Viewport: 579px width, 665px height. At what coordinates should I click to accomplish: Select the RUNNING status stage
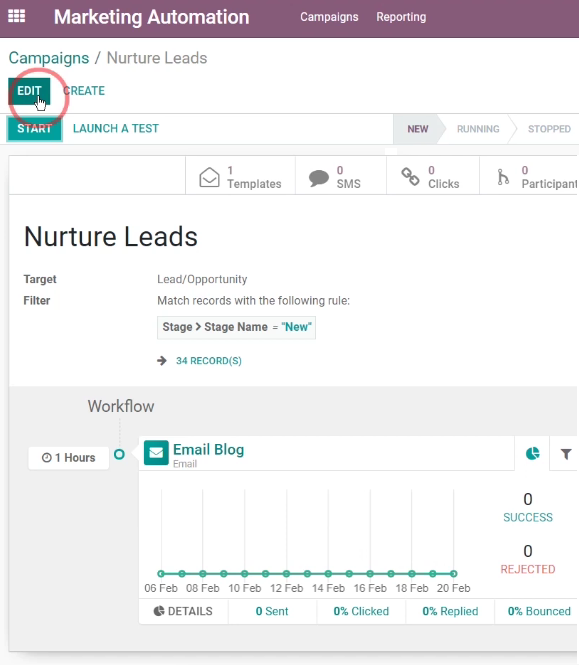(x=478, y=129)
